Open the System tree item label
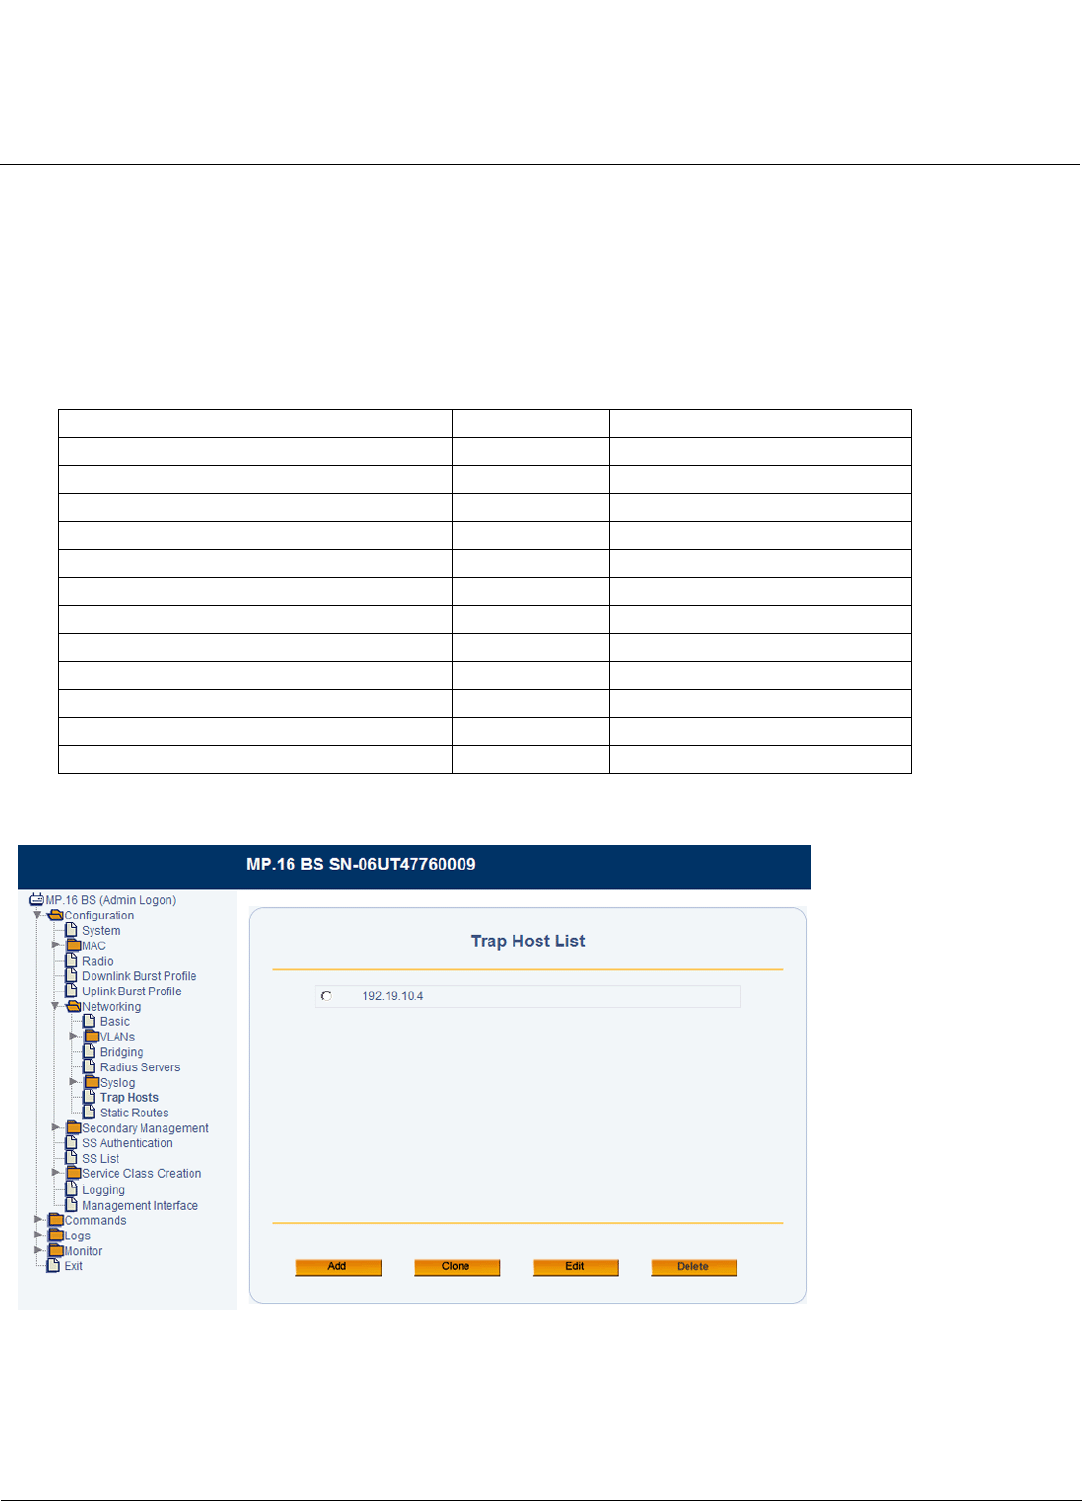The image size is (1090, 1501). pos(101,931)
